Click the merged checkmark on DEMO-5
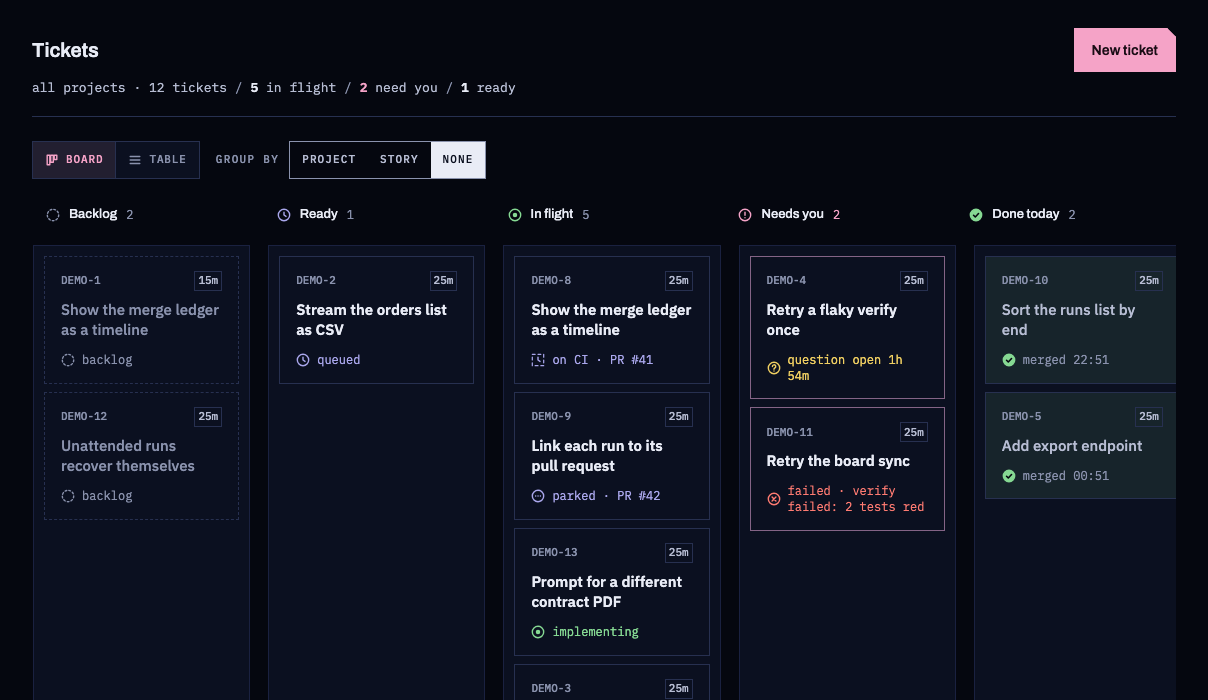1208x700 pixels. tap(1009, 476)
